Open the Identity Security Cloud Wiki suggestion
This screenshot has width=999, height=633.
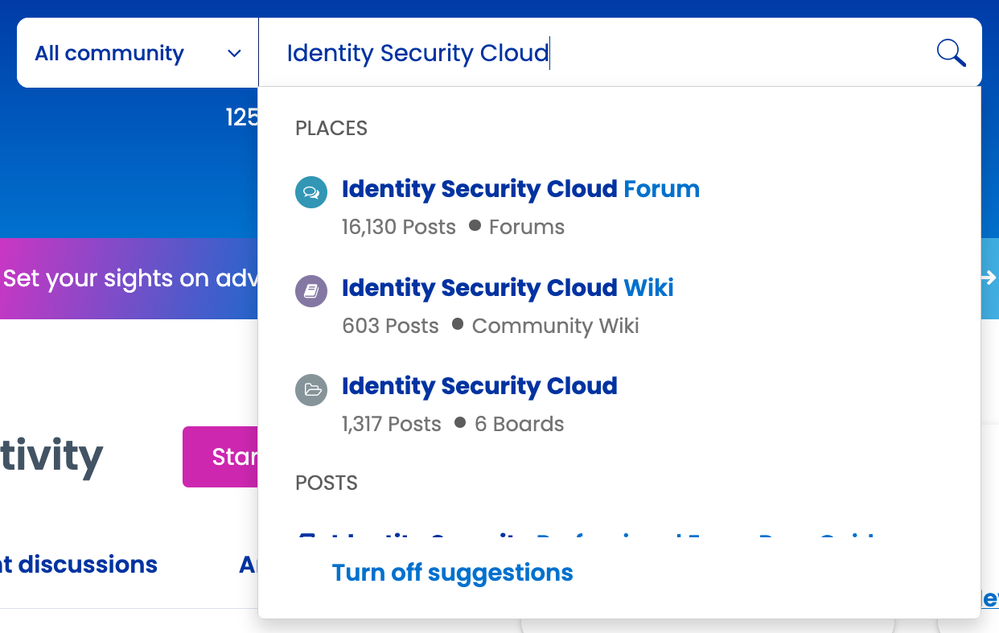click(507, 288)
